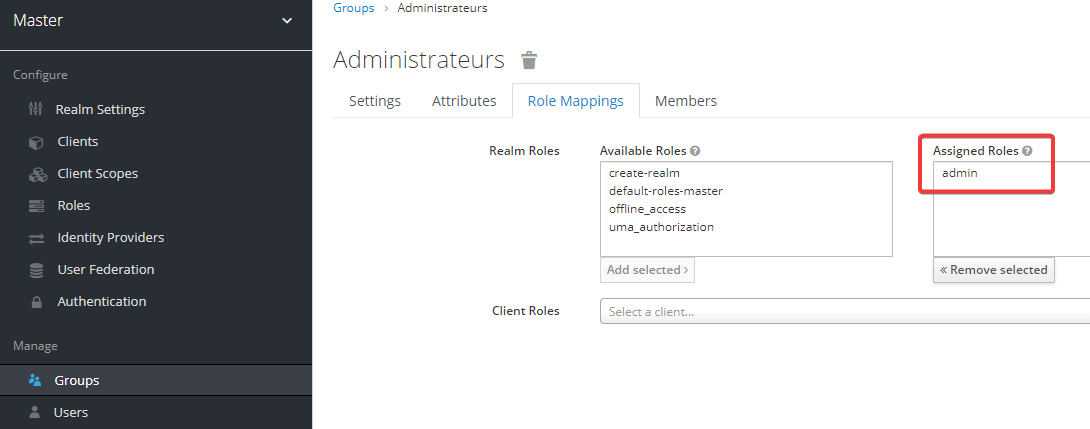Screen dimensions: 1090x429
Task: Click the Assigned Roles help icon
Action: (1027, 151)
